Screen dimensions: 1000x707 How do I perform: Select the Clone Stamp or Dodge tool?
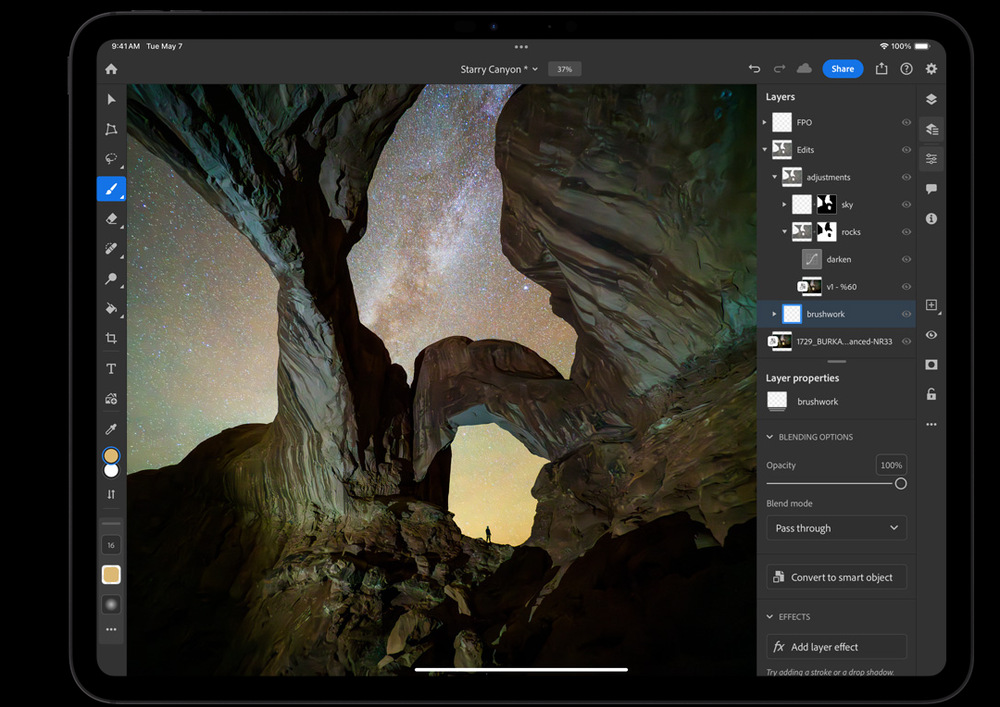tap(111, 279)
